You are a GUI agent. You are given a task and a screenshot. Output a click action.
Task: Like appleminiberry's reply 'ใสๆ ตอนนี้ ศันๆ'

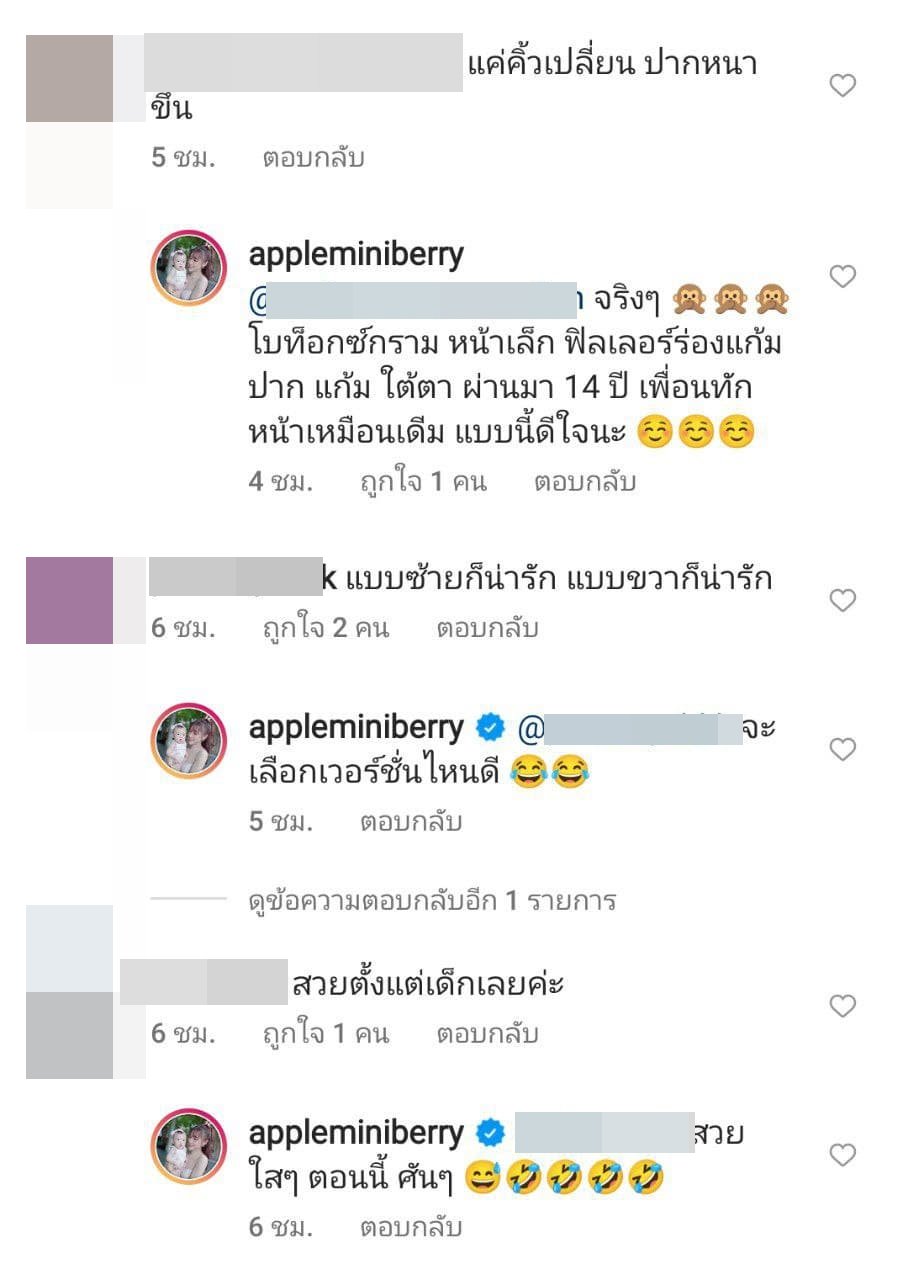(x=843, y=1155)
